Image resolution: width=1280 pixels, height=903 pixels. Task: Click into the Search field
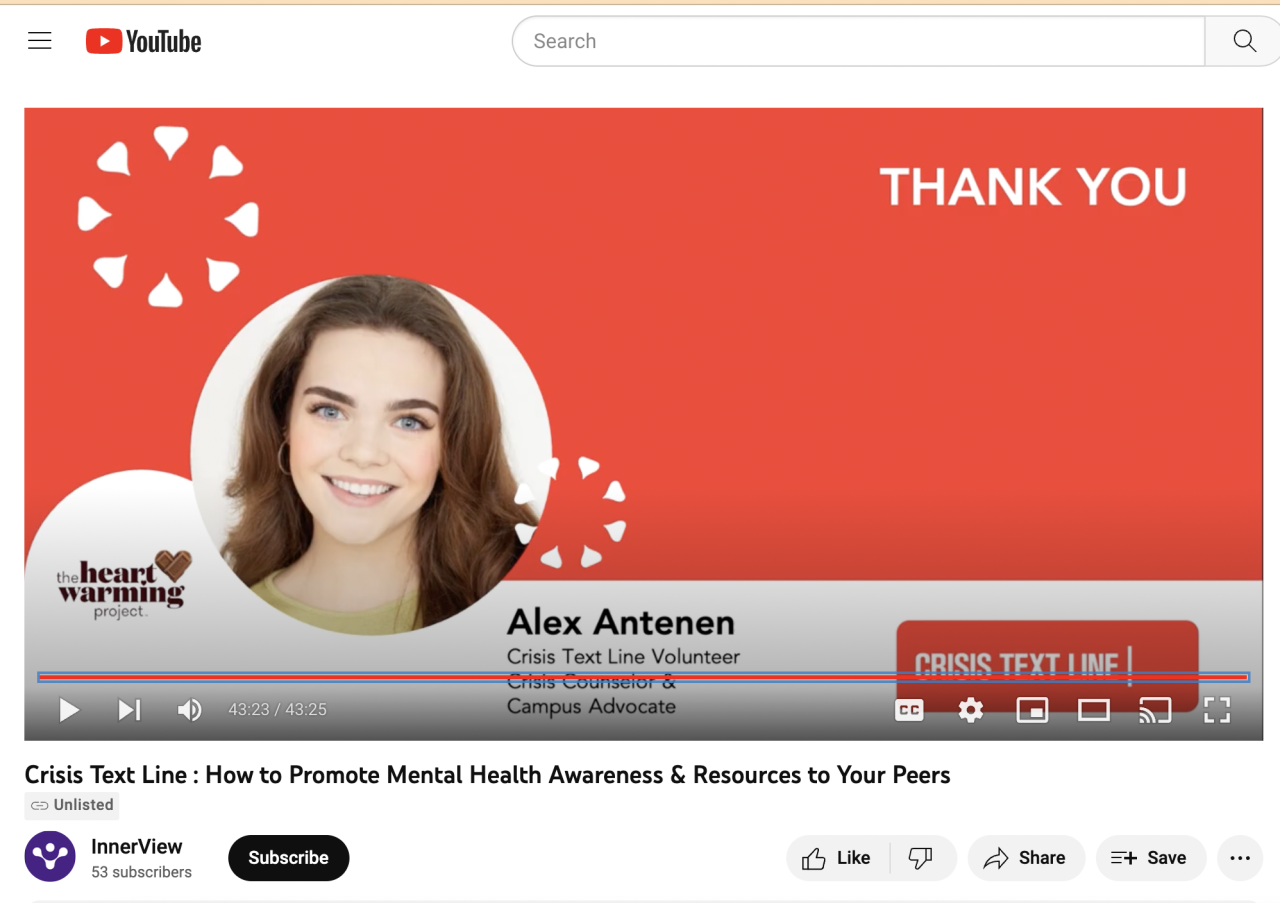click(x=858, y=41)
